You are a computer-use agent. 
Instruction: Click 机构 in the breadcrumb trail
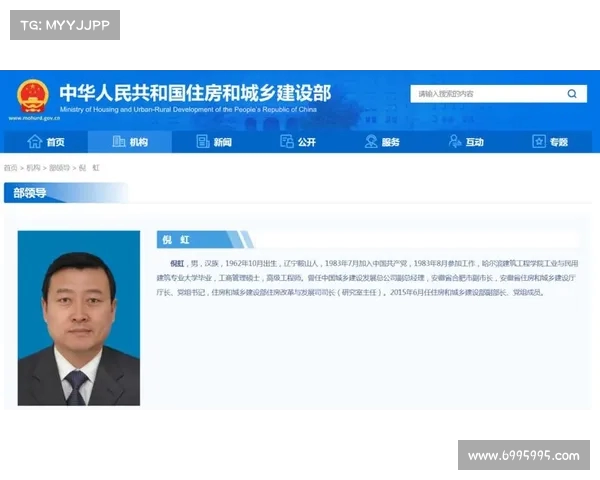[x=33, y=168]
